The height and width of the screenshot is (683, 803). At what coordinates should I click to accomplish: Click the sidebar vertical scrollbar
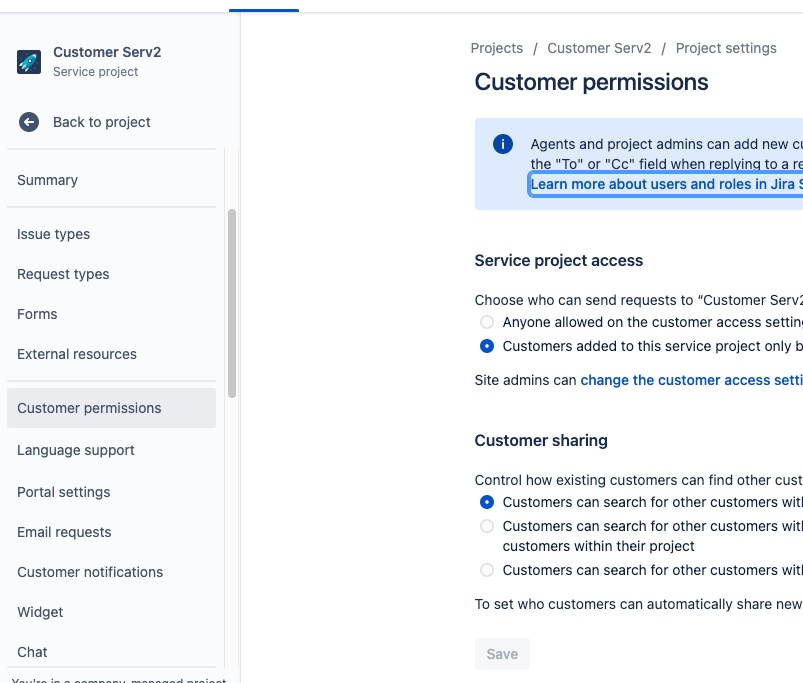pyautogui.click(x=232, y=303)
